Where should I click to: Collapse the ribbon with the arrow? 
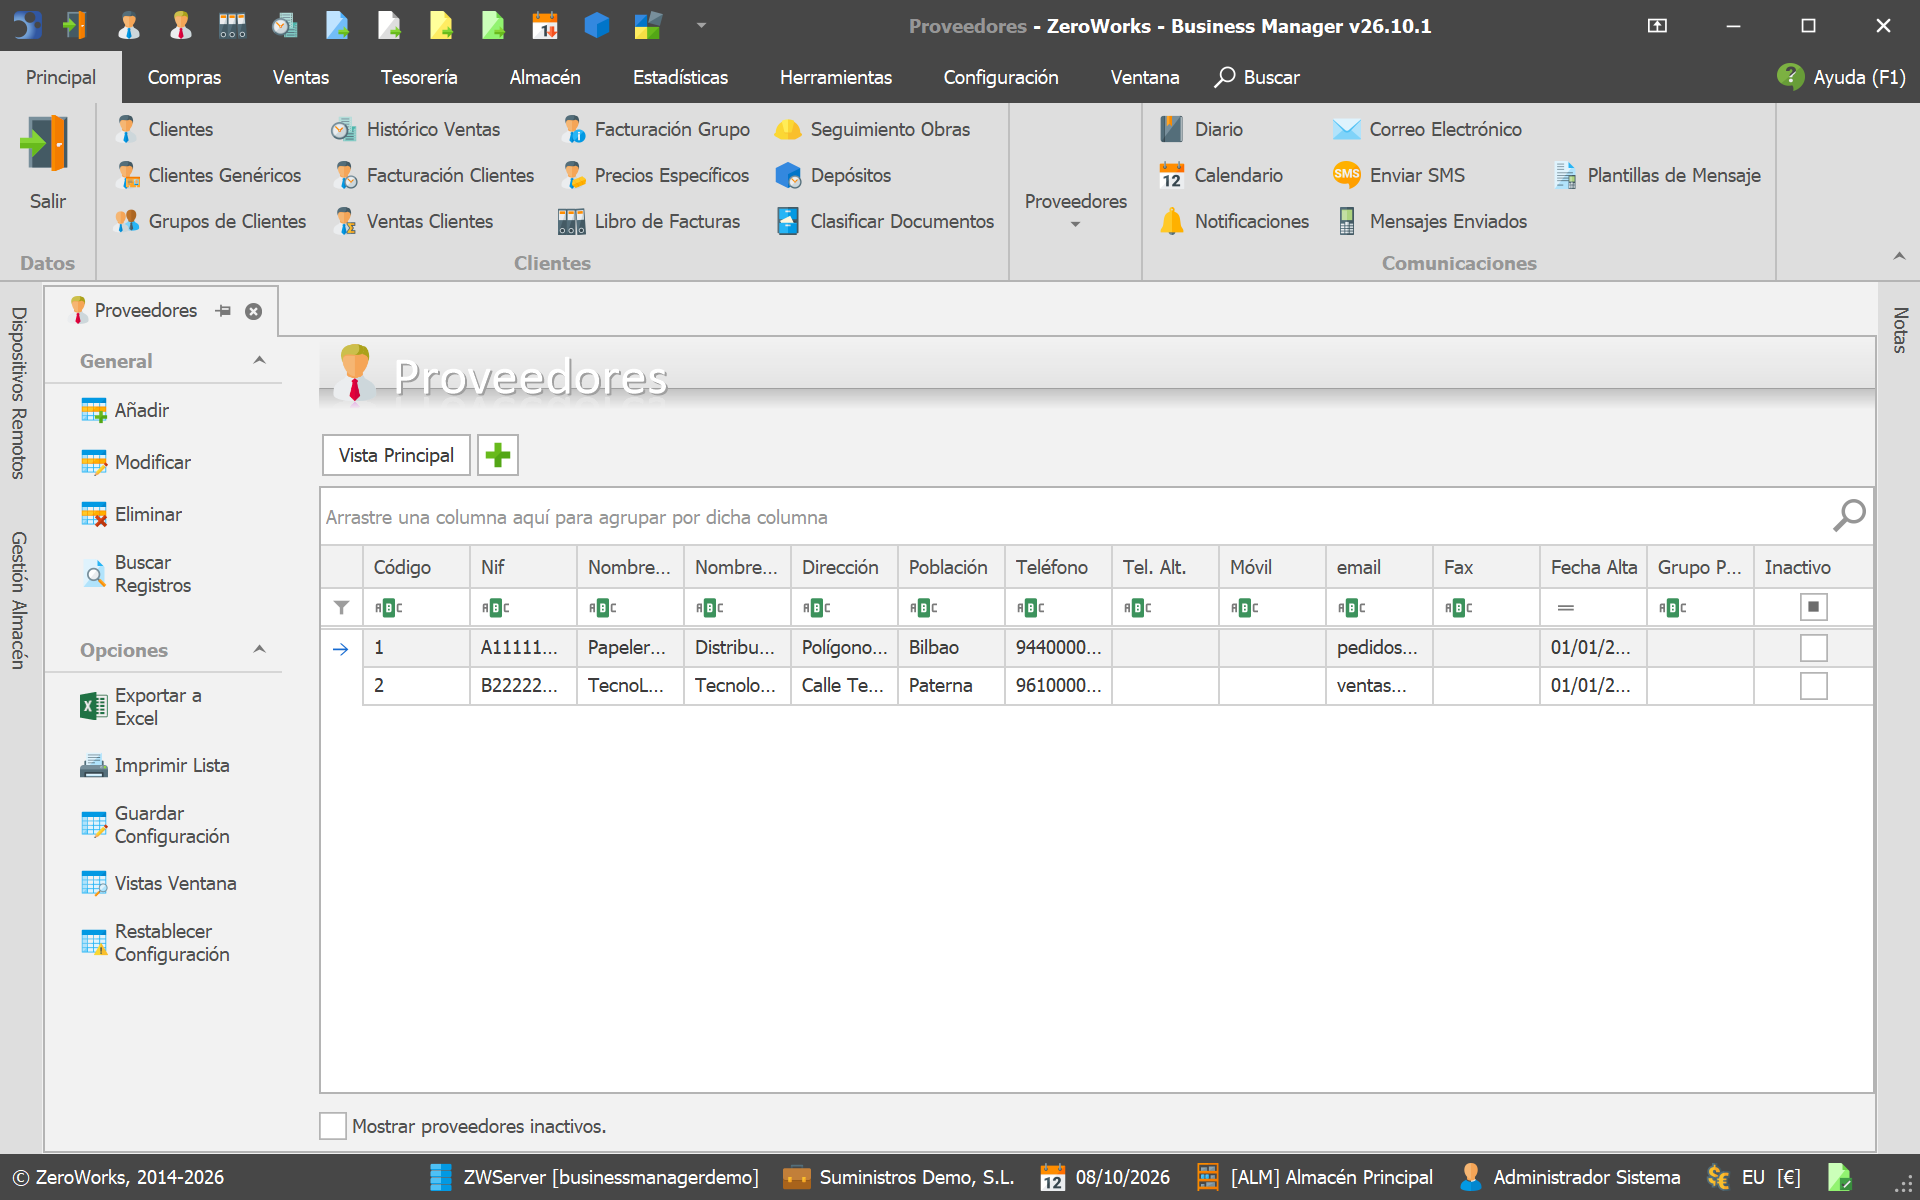pos(1899,257)
